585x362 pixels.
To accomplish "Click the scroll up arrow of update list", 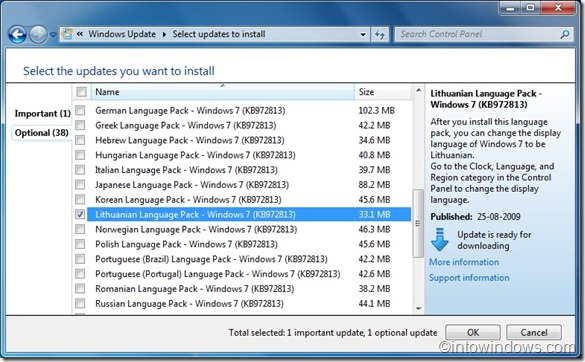I will (418, 90).
